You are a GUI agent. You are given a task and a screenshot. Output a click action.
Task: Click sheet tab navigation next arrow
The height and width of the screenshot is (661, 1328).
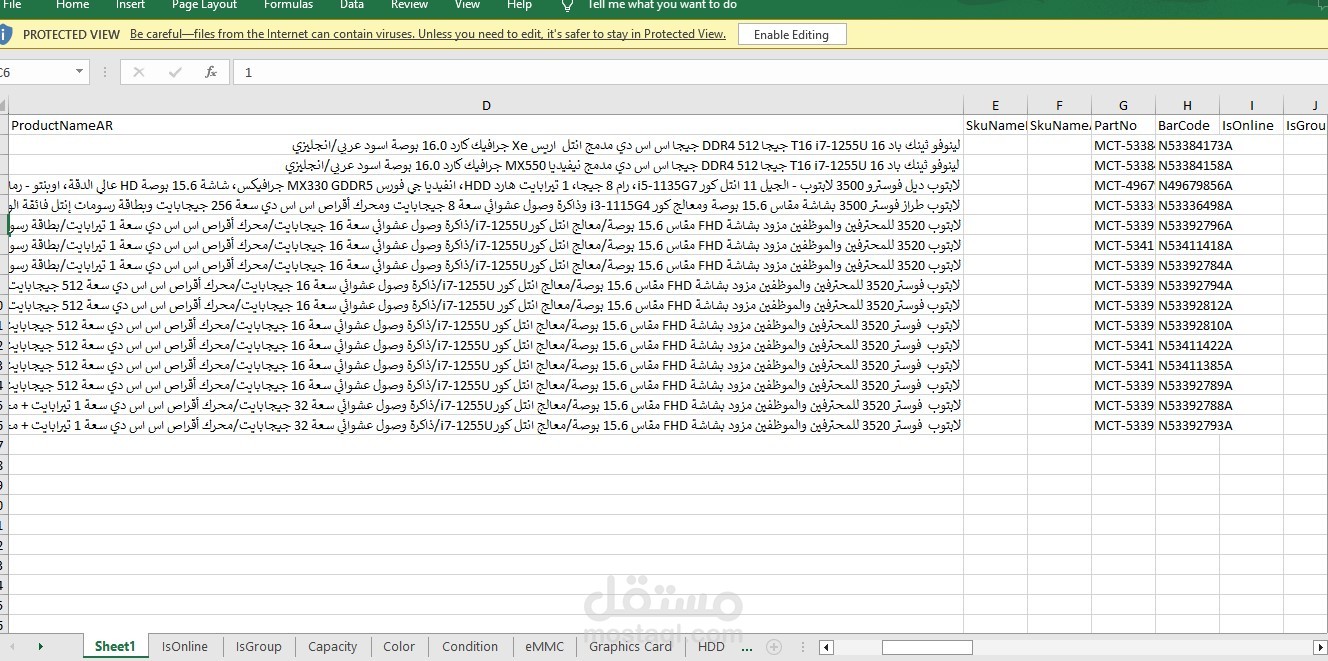point(41,647)
